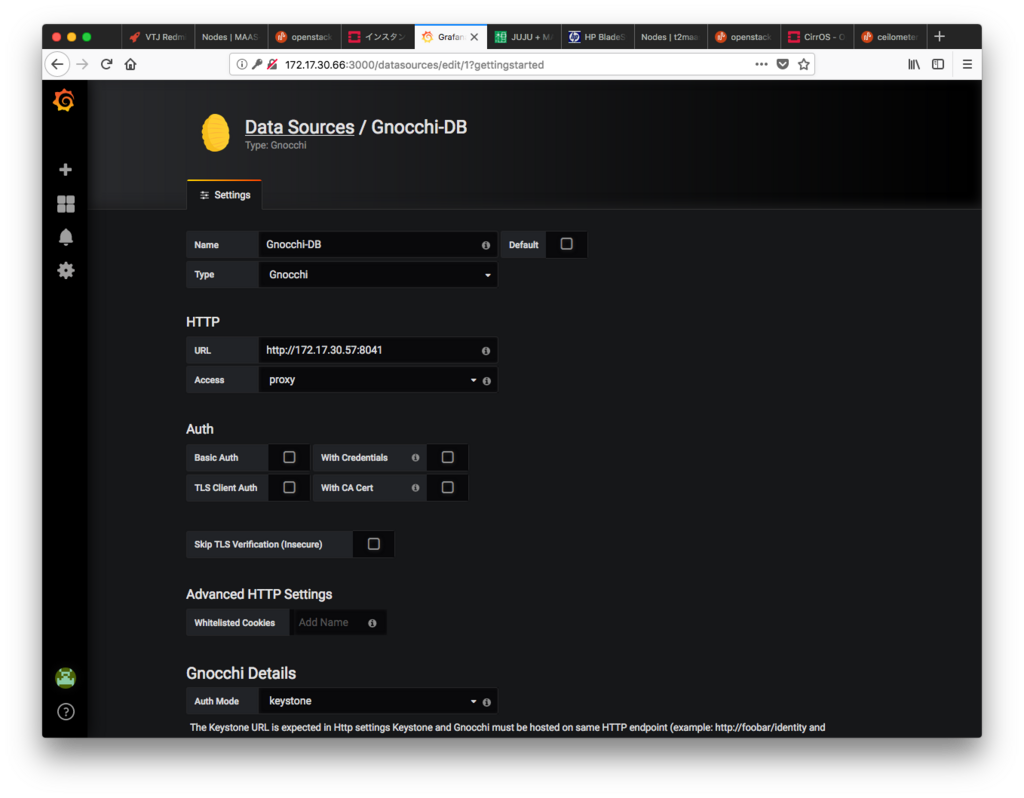This screenshot has width=1024, height=798.
Task: Switch to the CirrOS browser tab
Action: (x=816, y=37)
